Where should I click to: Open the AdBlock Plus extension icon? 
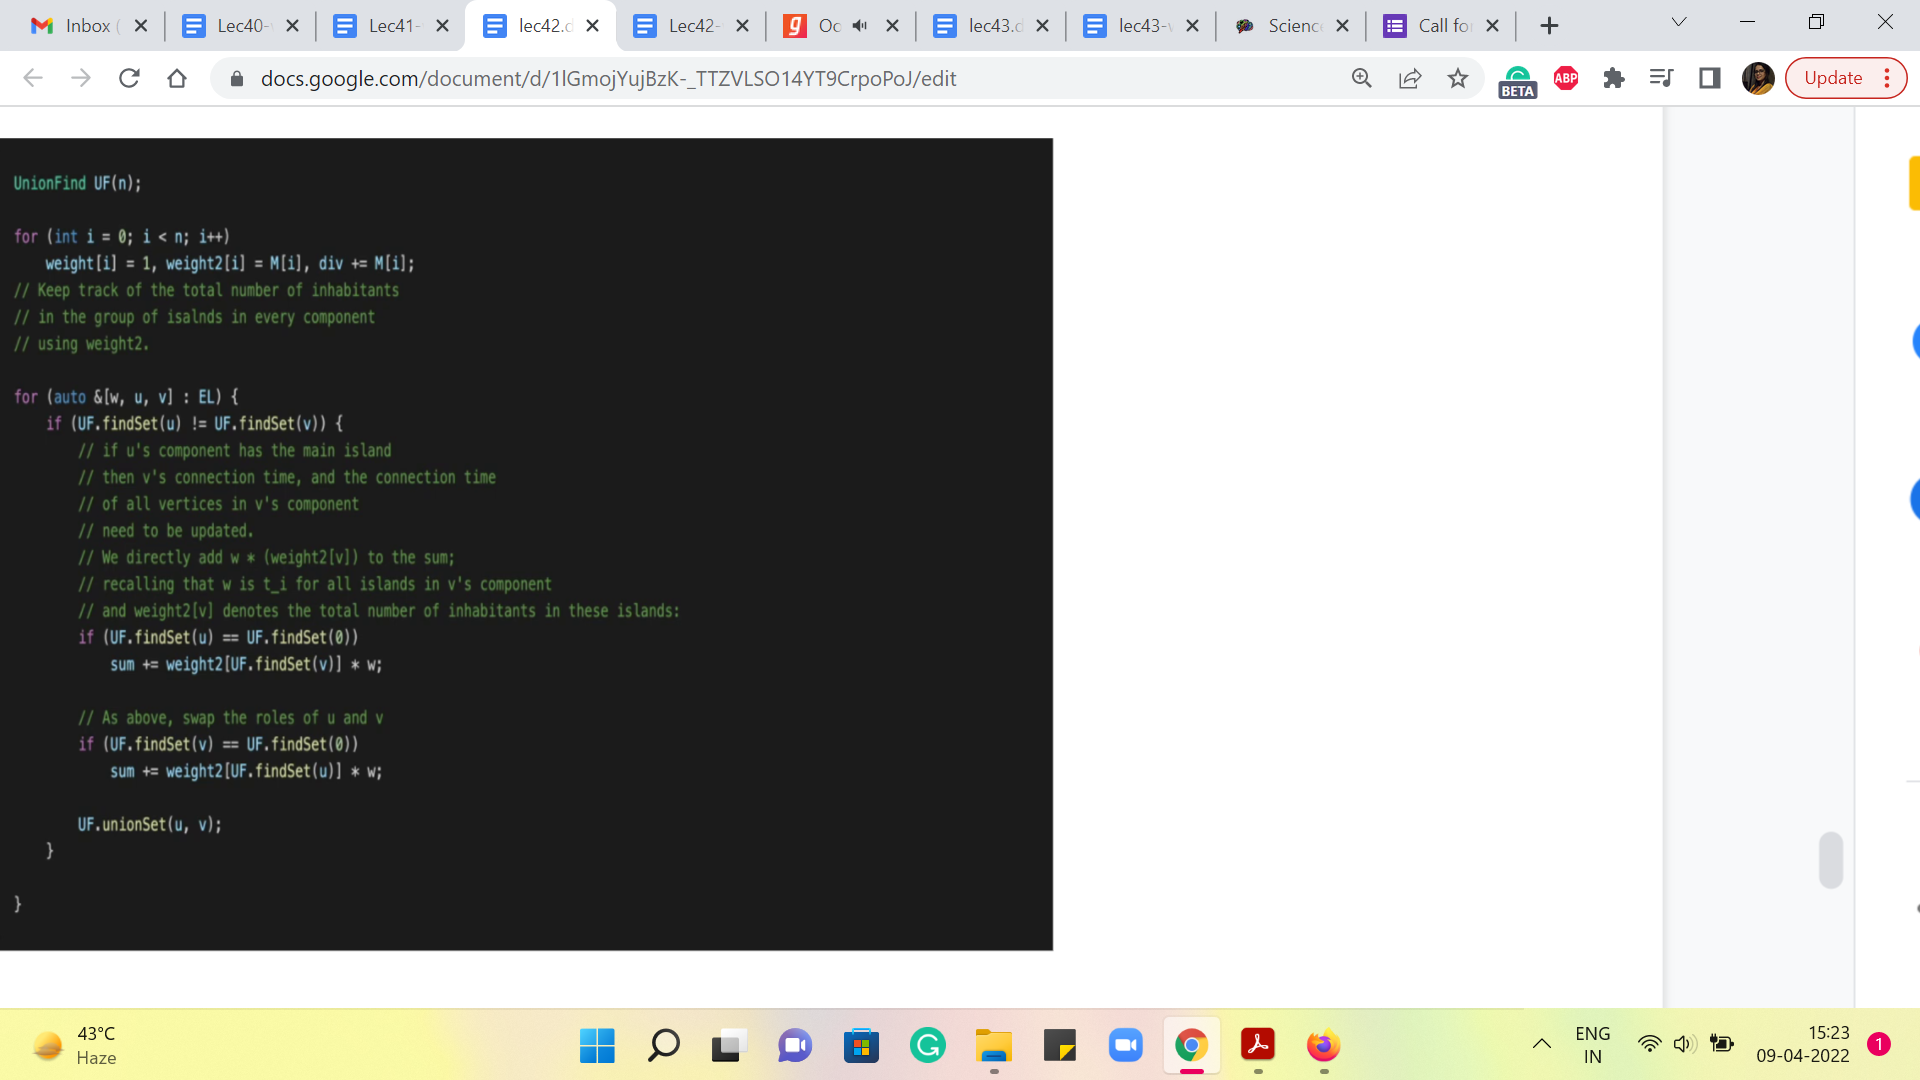[1566, 78]
